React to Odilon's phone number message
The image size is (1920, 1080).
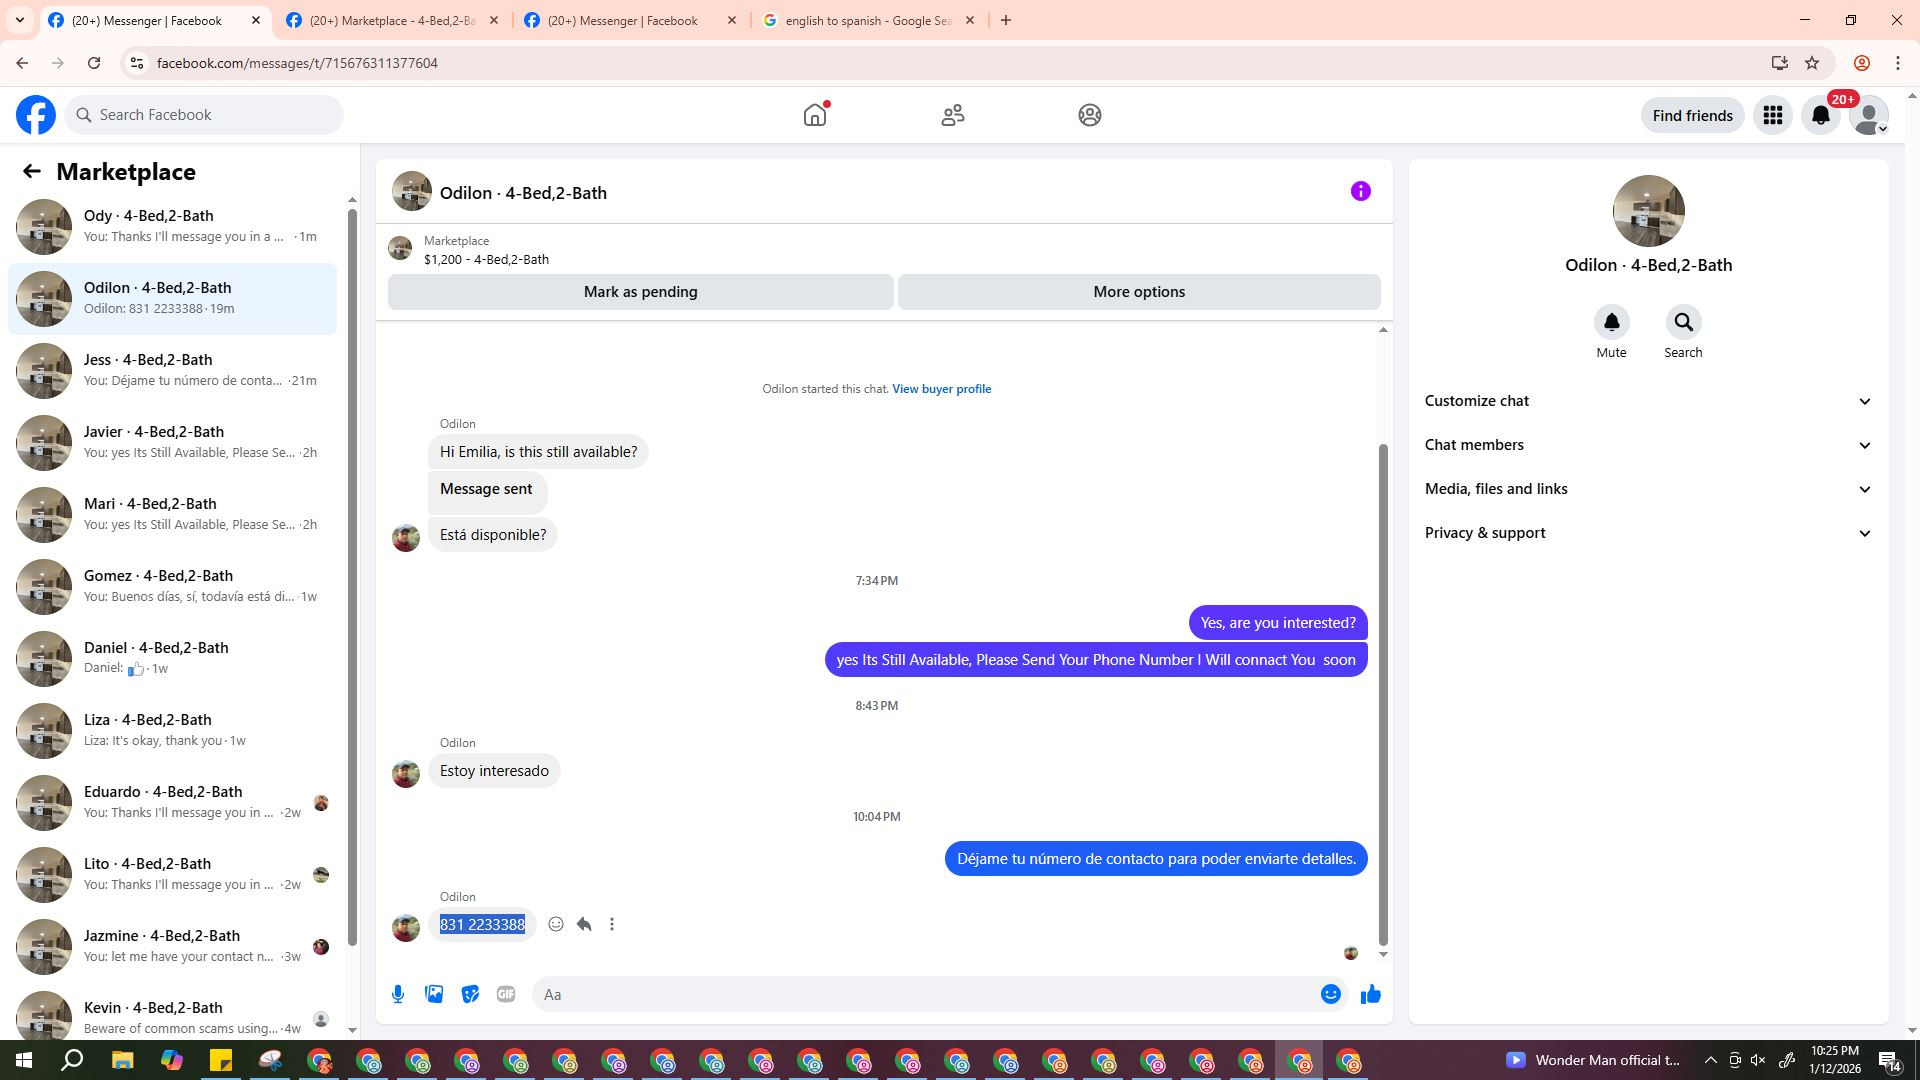click(556, 924)
